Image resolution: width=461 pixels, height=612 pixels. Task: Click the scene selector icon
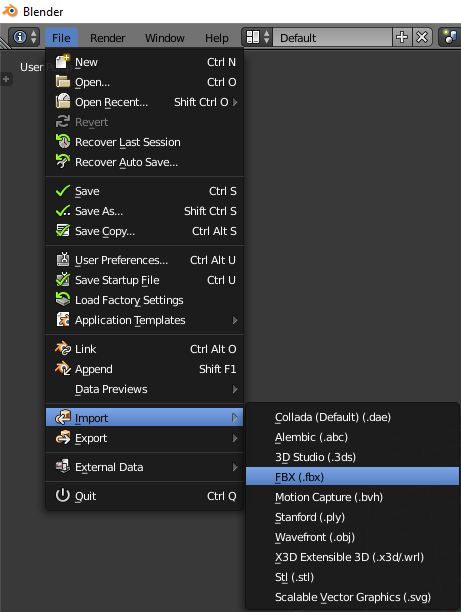[x=450, y=37]
